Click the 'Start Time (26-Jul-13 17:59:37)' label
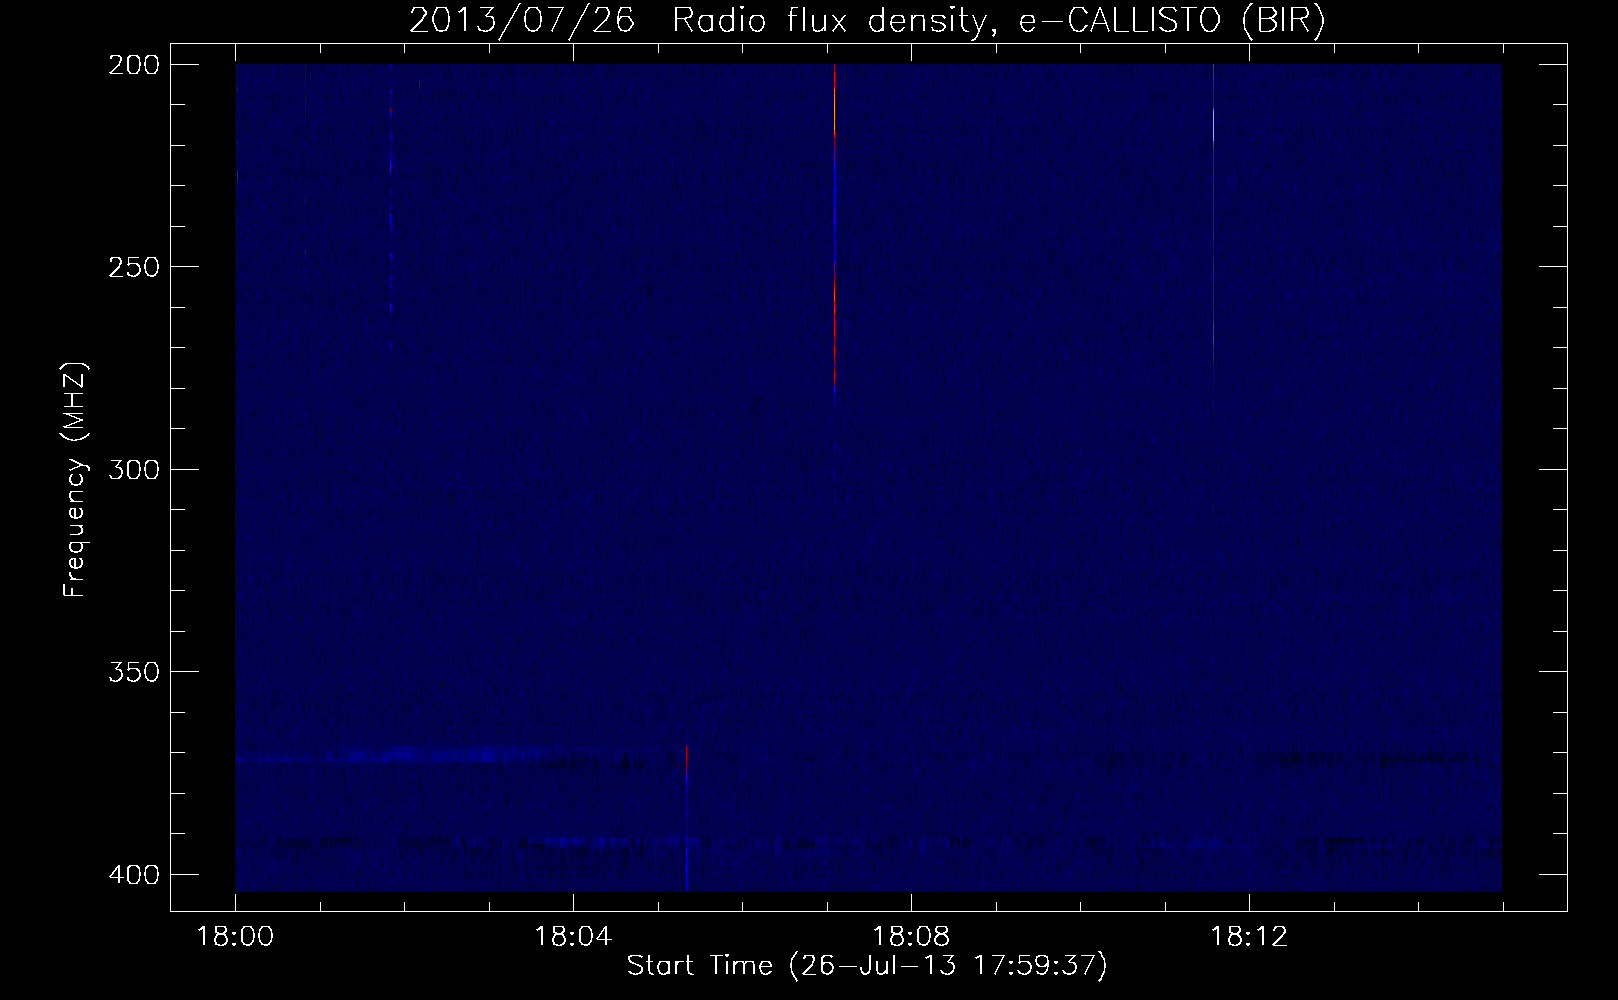Screen dimensions: 1618x1000 tap(867, 966)
